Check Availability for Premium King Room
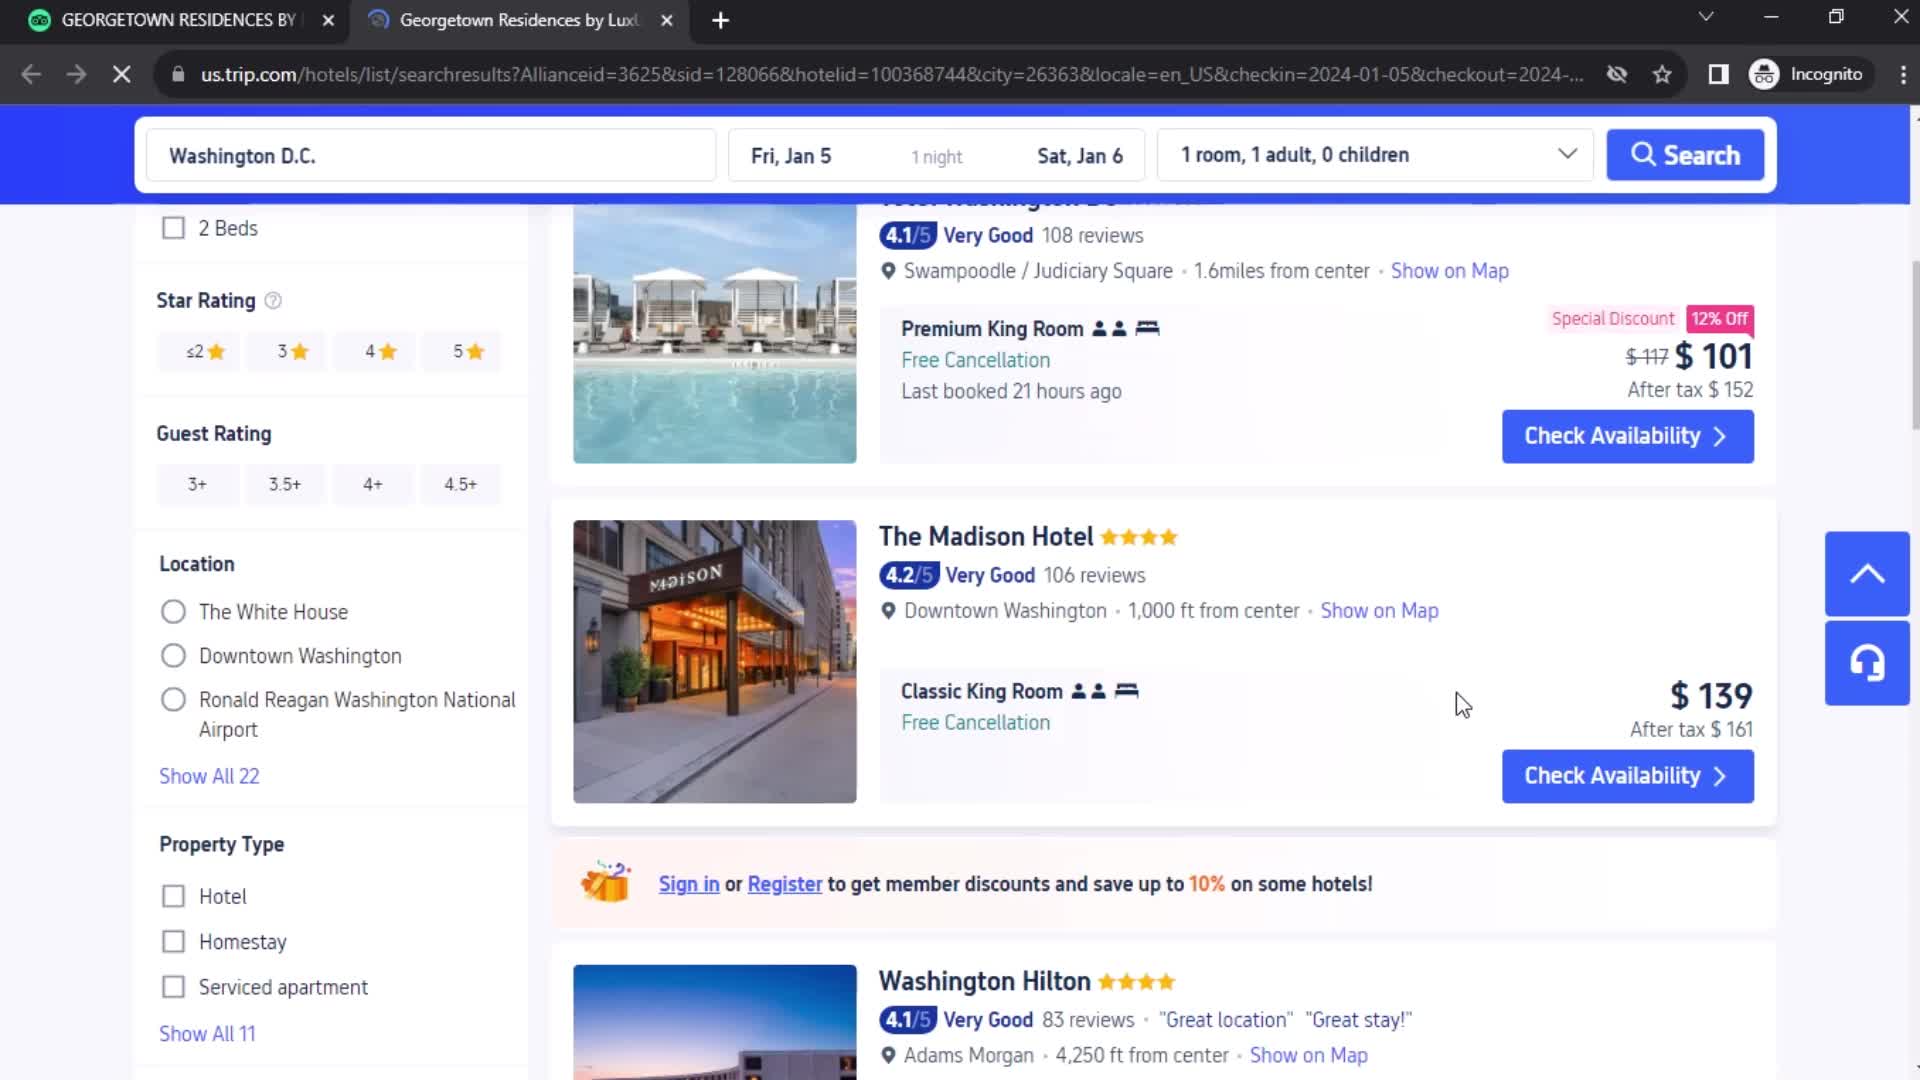This screenshot has height=1080, width=1920. (1627, 436)
